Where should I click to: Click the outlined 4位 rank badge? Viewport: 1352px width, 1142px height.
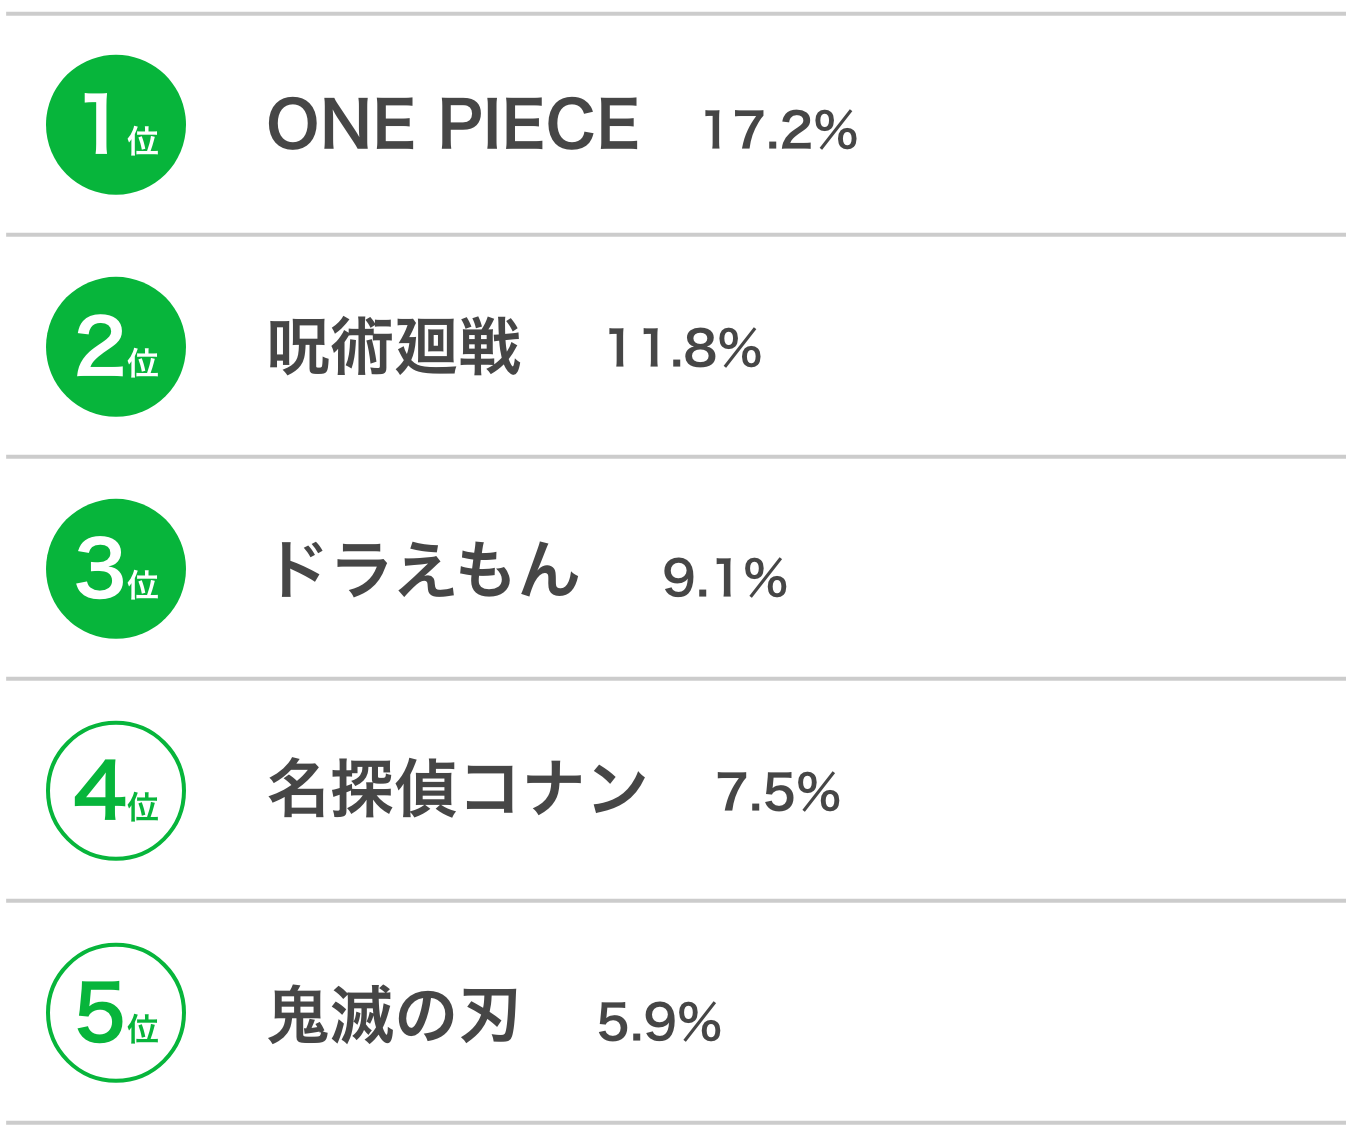116,791
